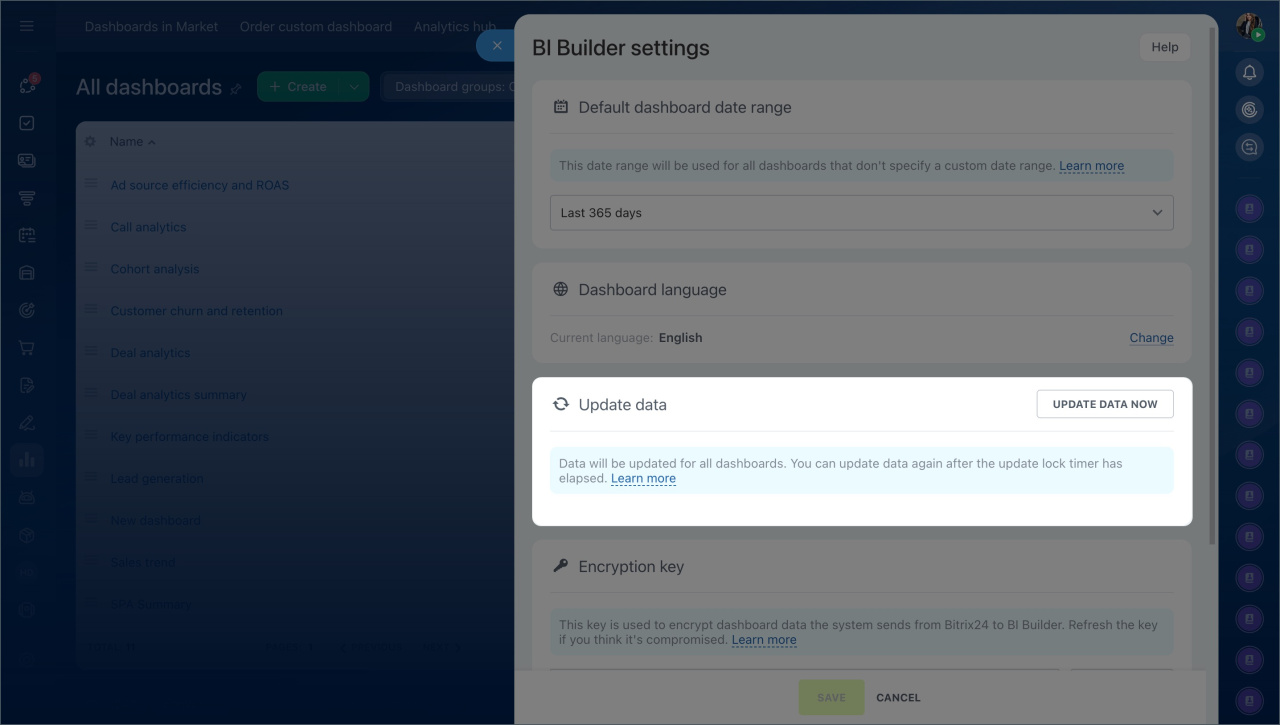Click the table settings gear icon
This screenshot has height=725, width=1280.
90,142
